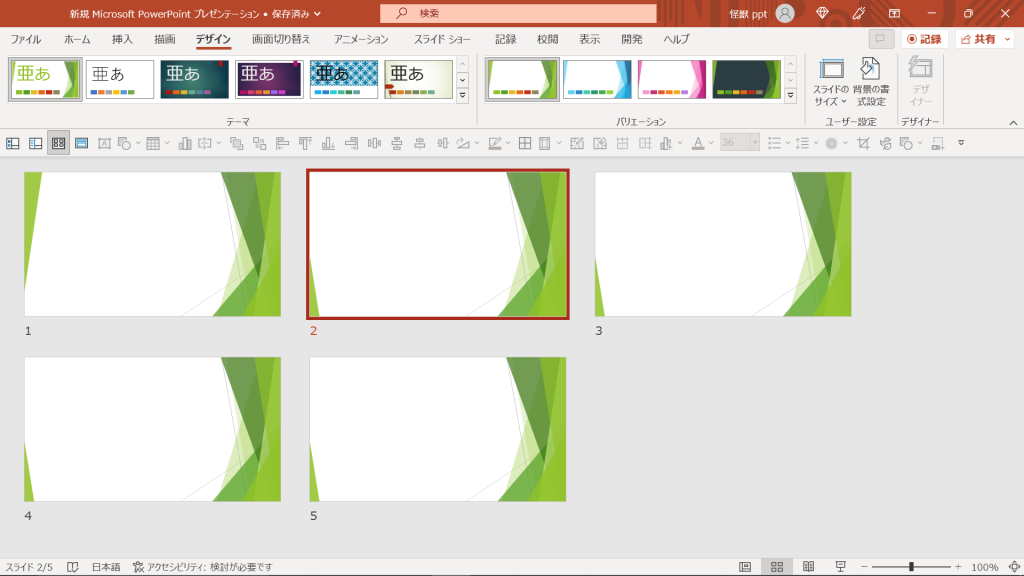Switch to Reading View in status bar

(808, 567)
